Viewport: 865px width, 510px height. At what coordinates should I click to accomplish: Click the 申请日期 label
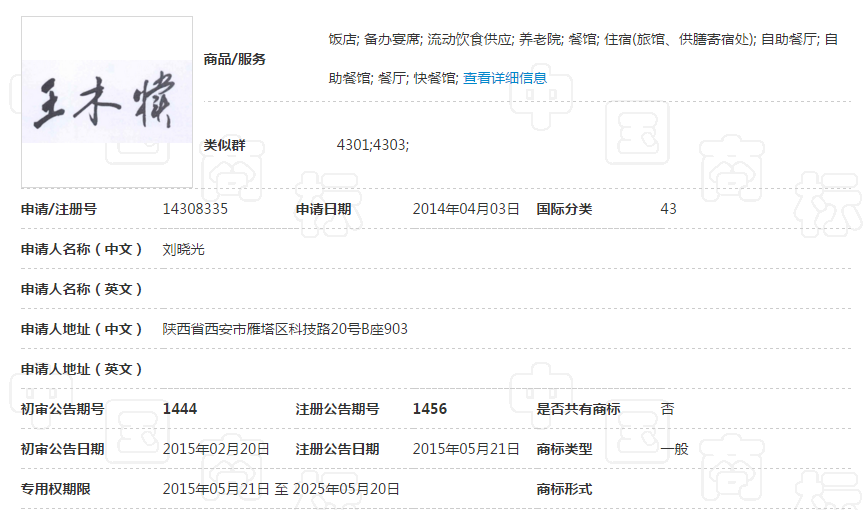[323, 209]
